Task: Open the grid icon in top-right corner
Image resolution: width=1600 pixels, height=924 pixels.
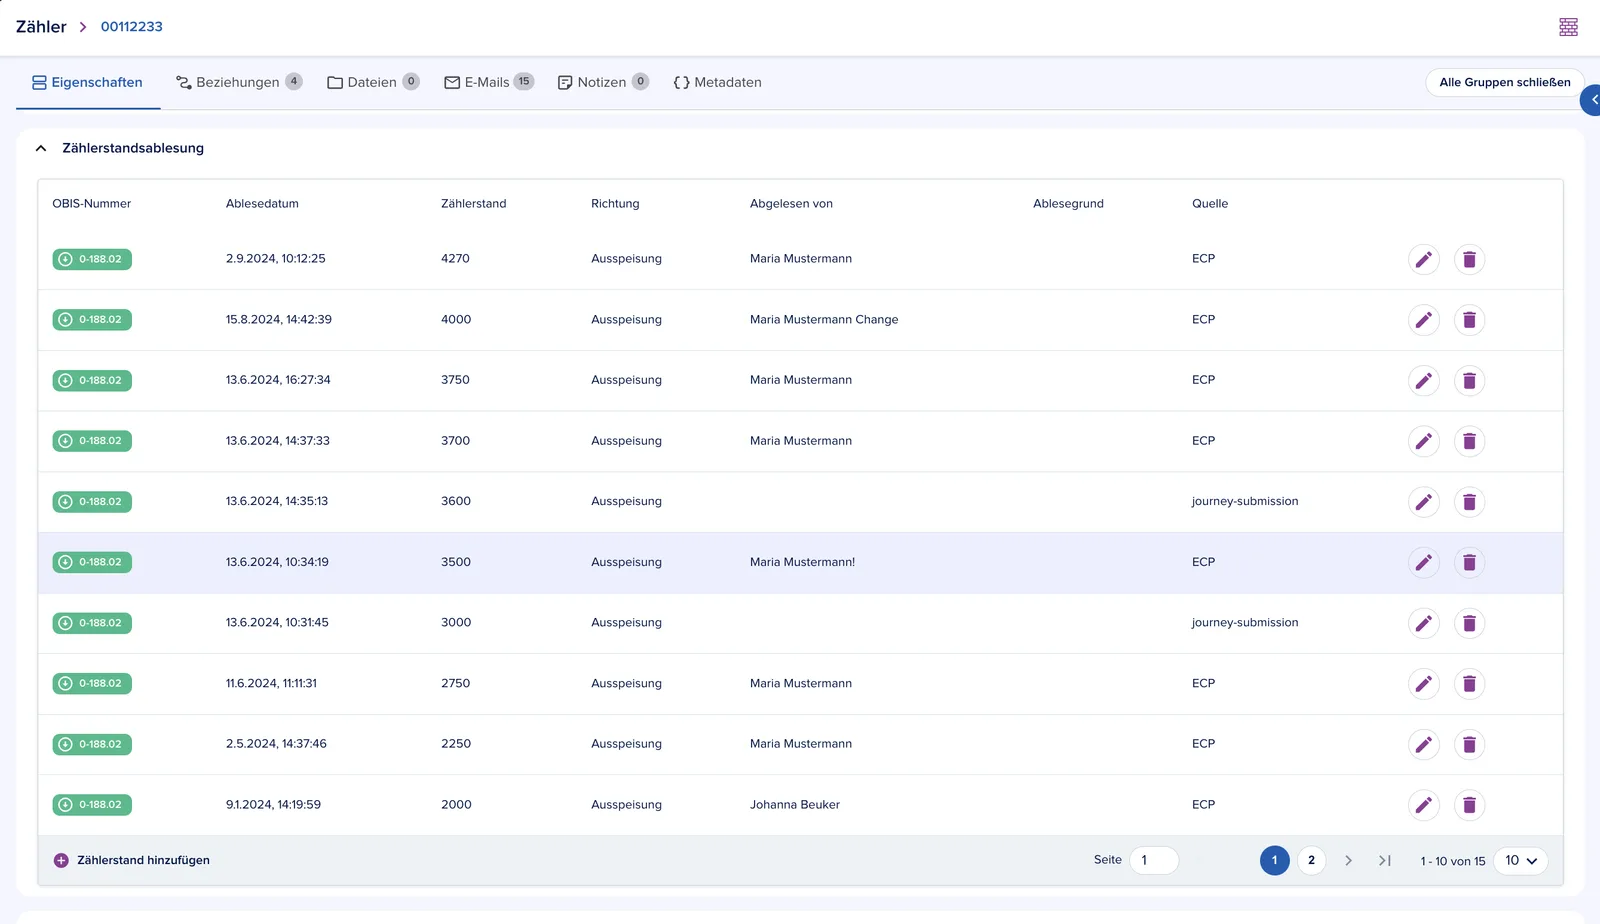Action: click(x=1568, y=27)
